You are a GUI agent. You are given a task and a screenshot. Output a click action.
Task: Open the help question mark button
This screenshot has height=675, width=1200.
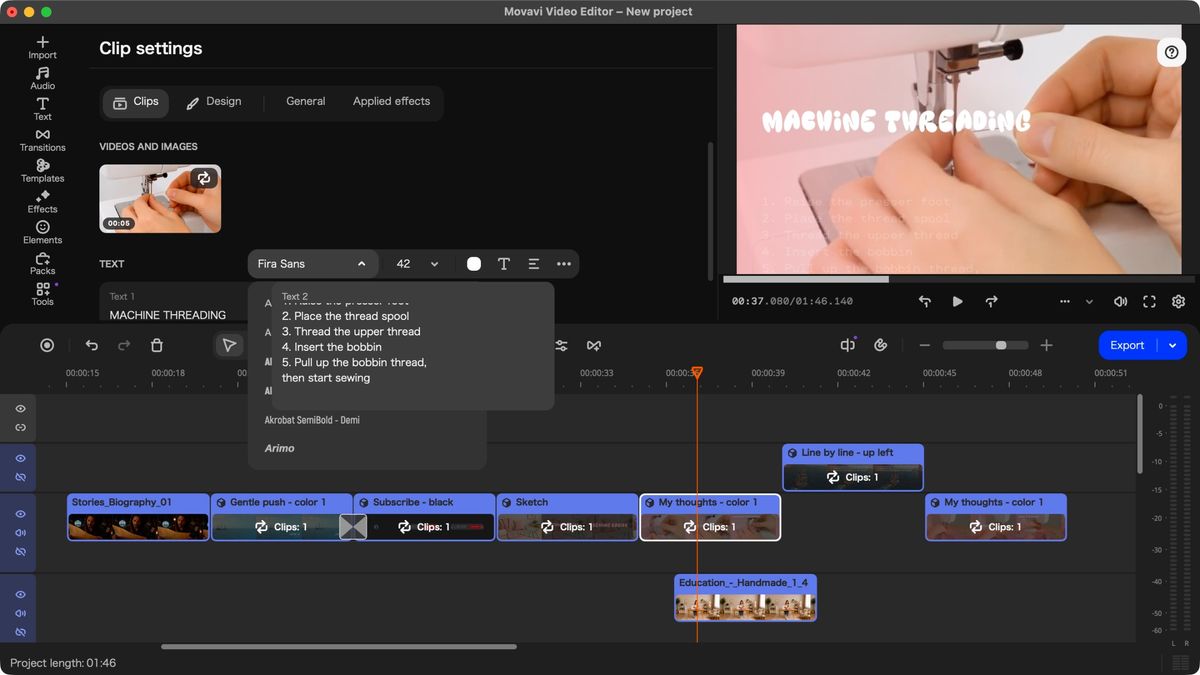coord(1172,52)
